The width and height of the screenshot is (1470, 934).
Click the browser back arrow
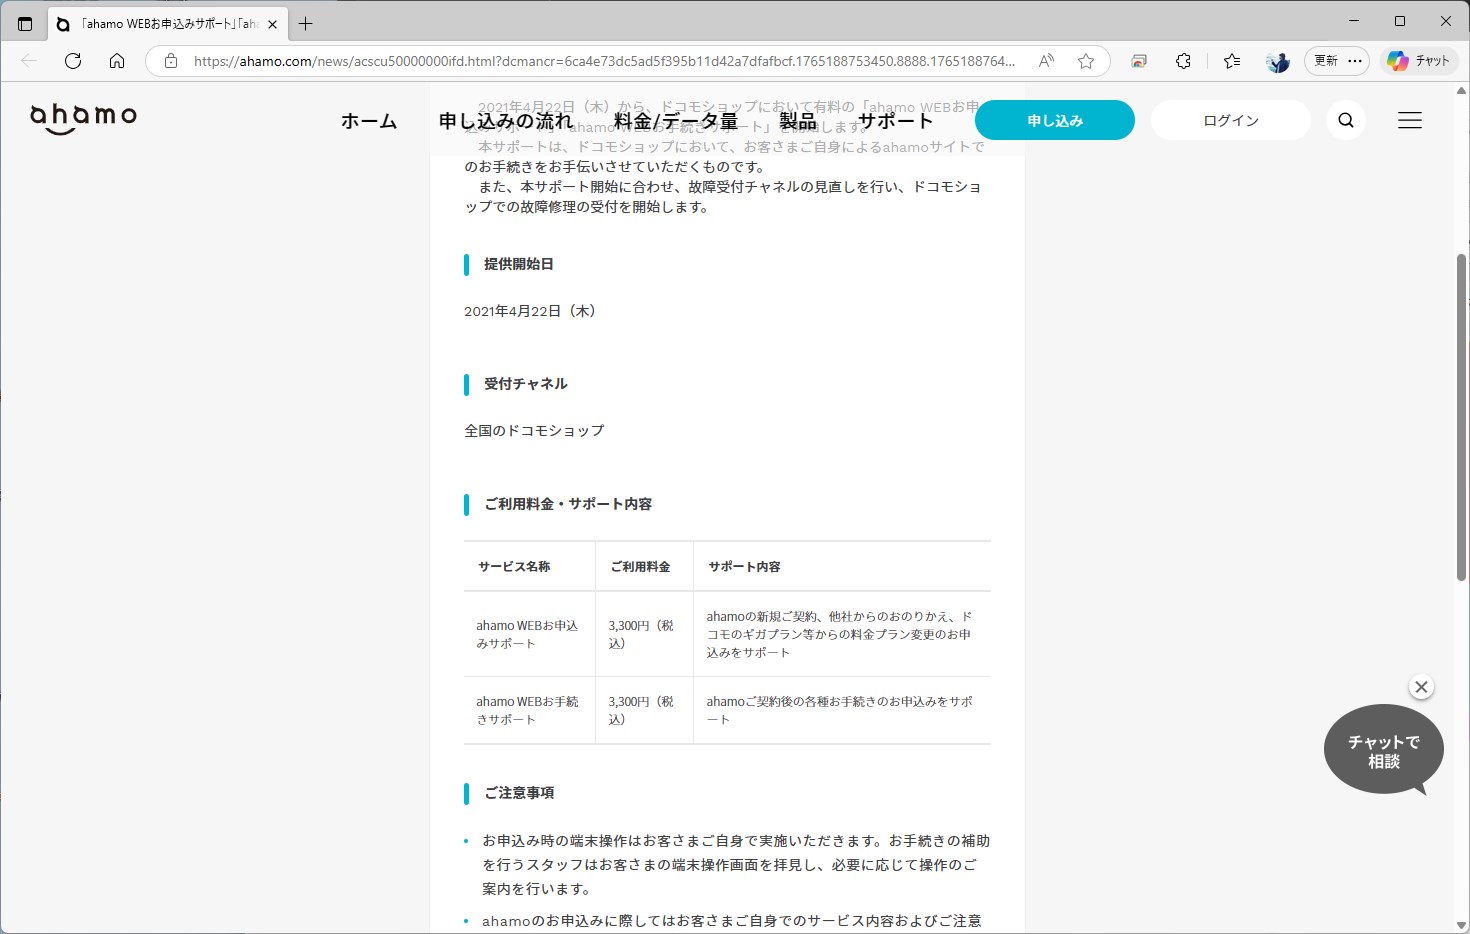(29, 61)
